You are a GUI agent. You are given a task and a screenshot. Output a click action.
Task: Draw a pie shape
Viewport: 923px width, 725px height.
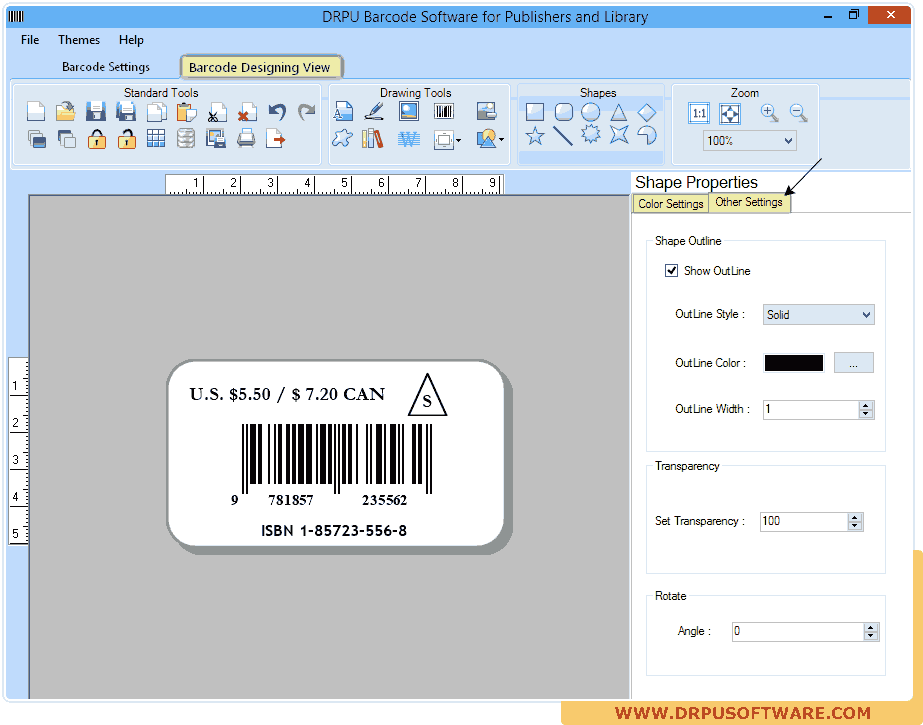pos(647,135)
